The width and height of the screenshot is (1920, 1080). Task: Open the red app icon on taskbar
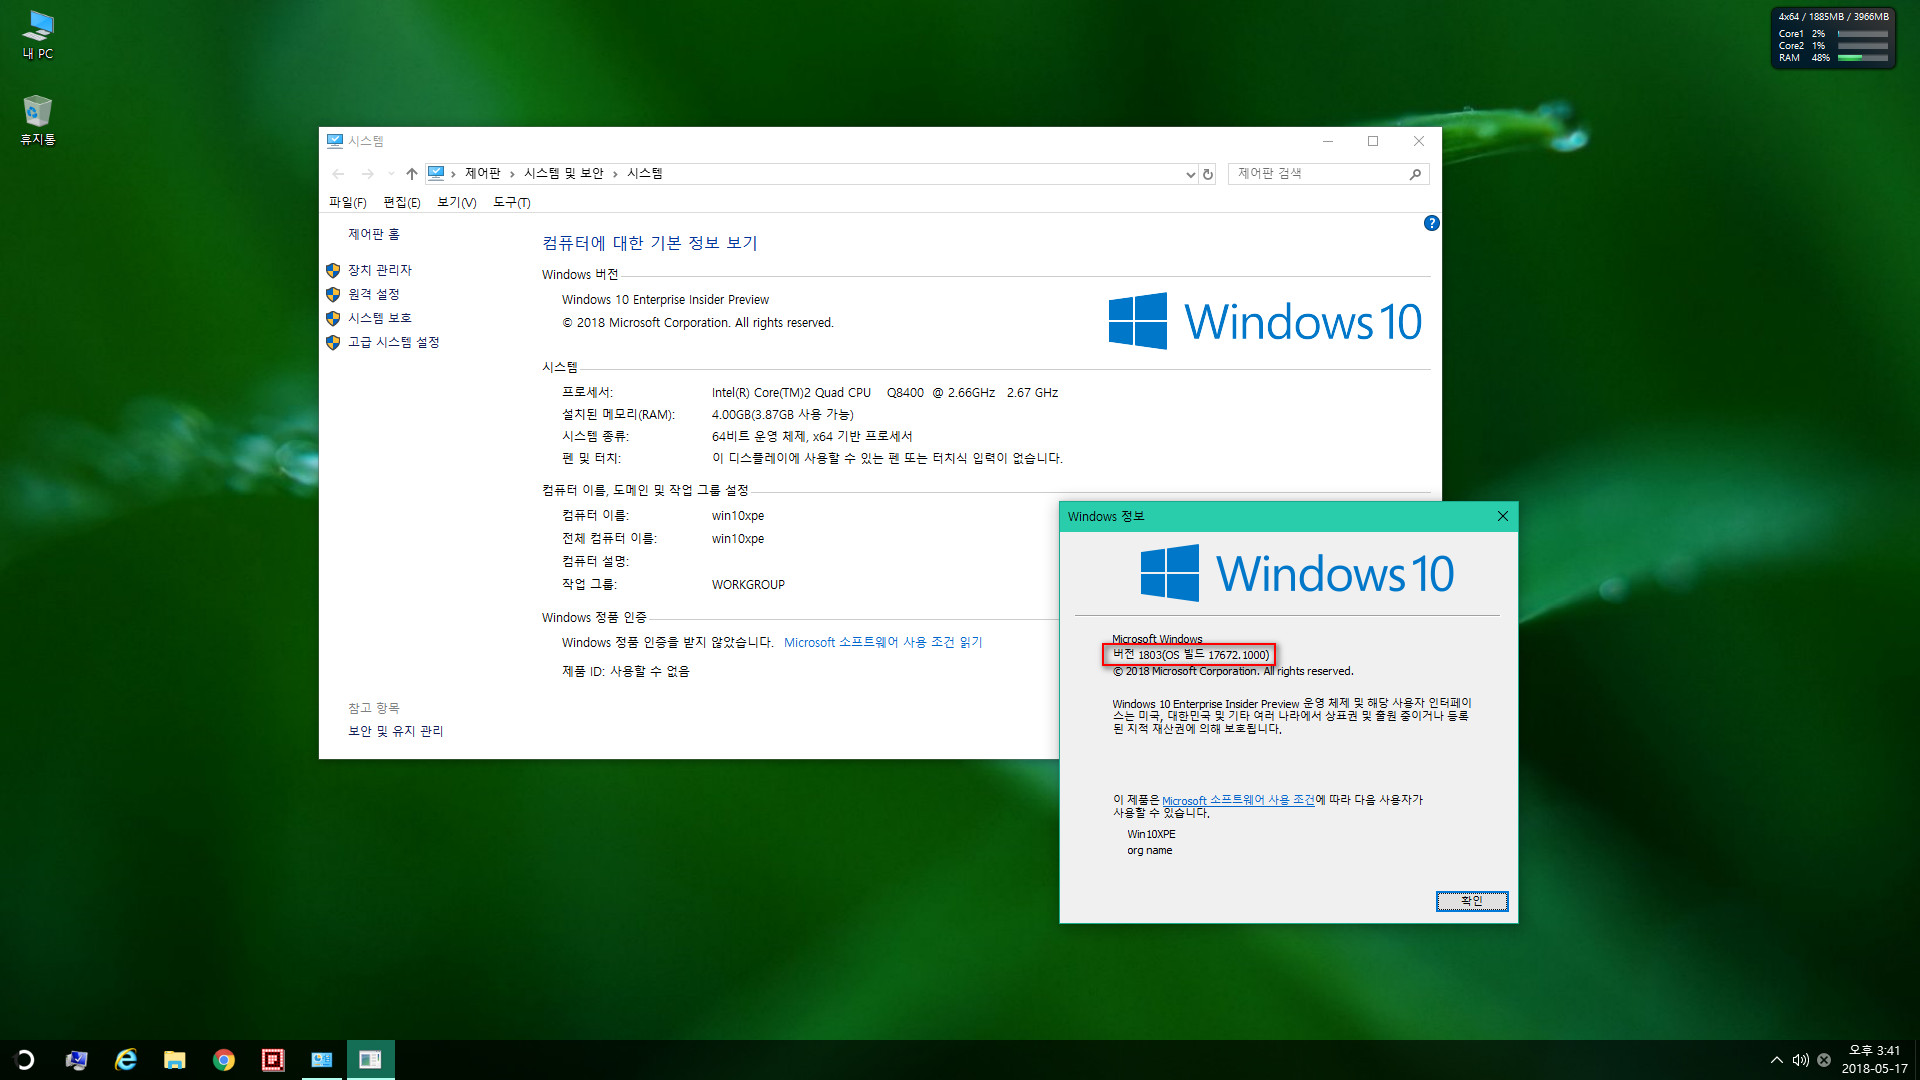coord(272,1060)
